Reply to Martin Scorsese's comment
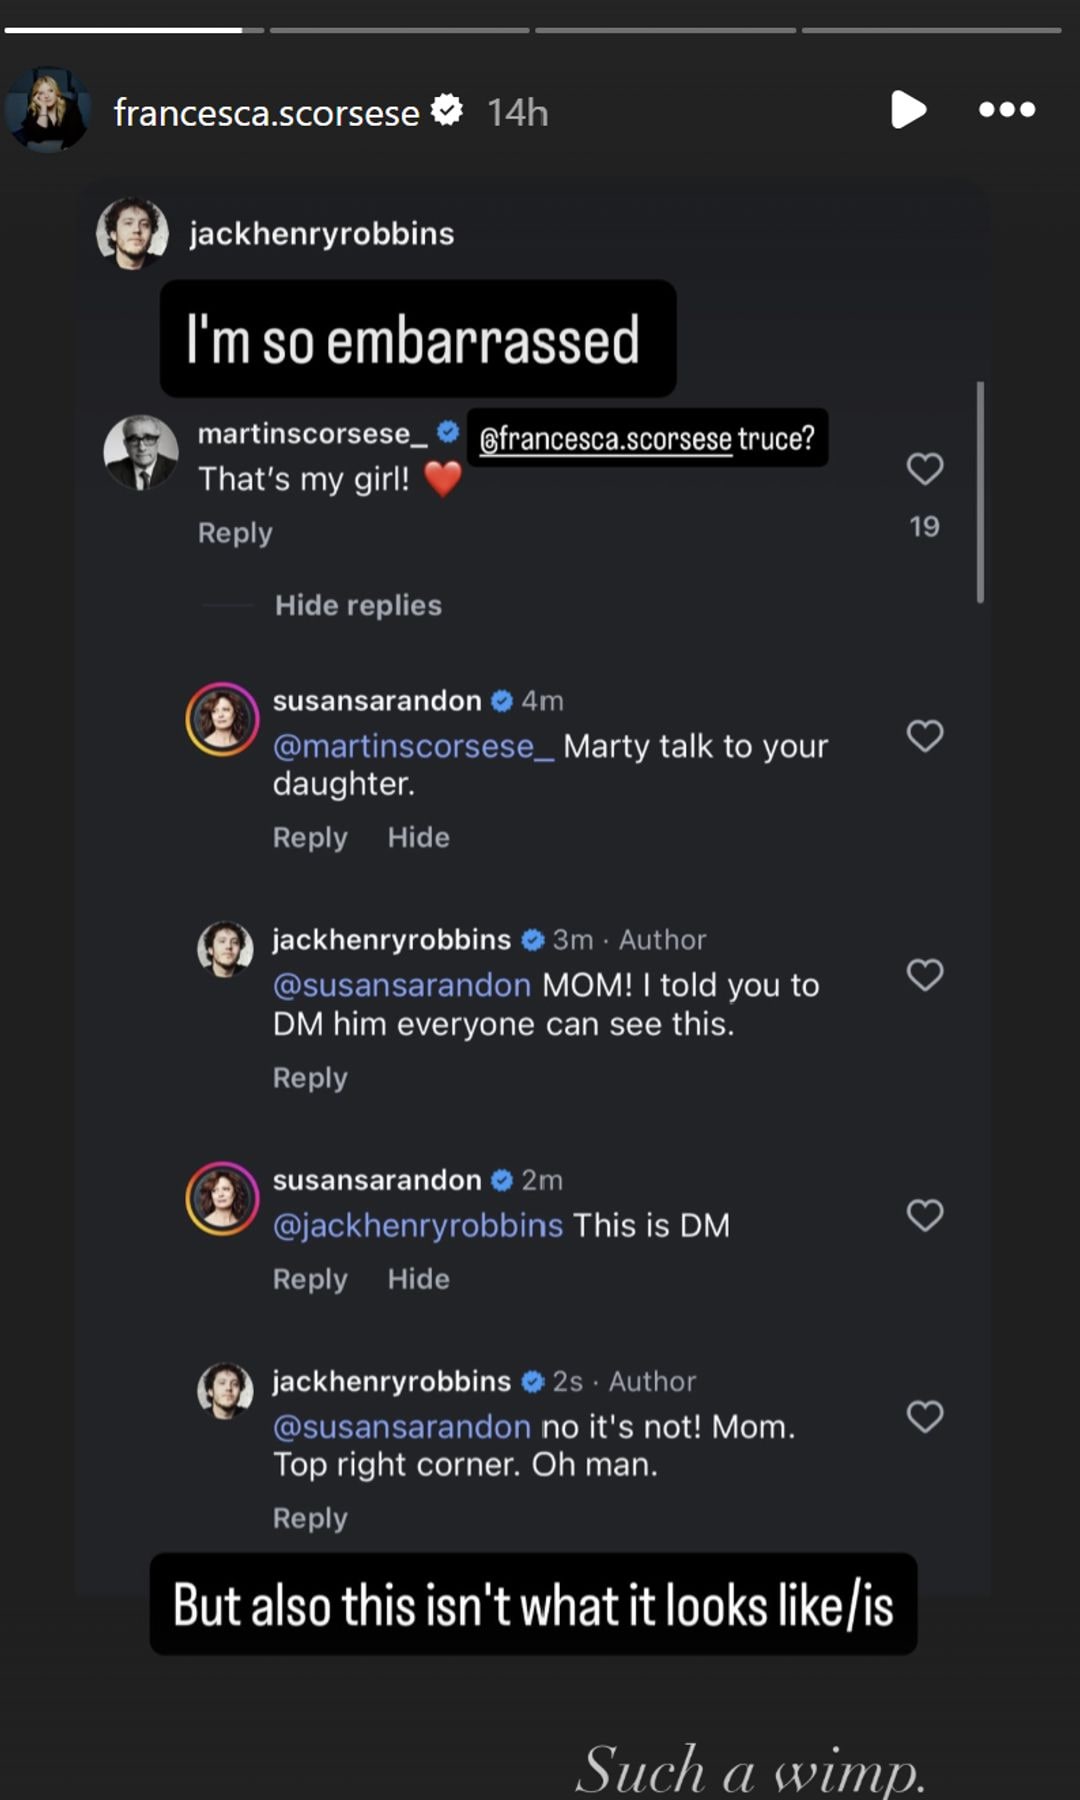Screen dimensions: 1080x1800 pos(234,532)
